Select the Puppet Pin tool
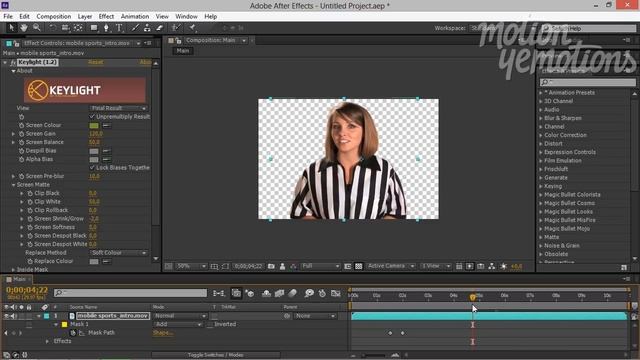The width and height of the screenshot is (640, 360). pyautogui.click(x=192, y=28)
